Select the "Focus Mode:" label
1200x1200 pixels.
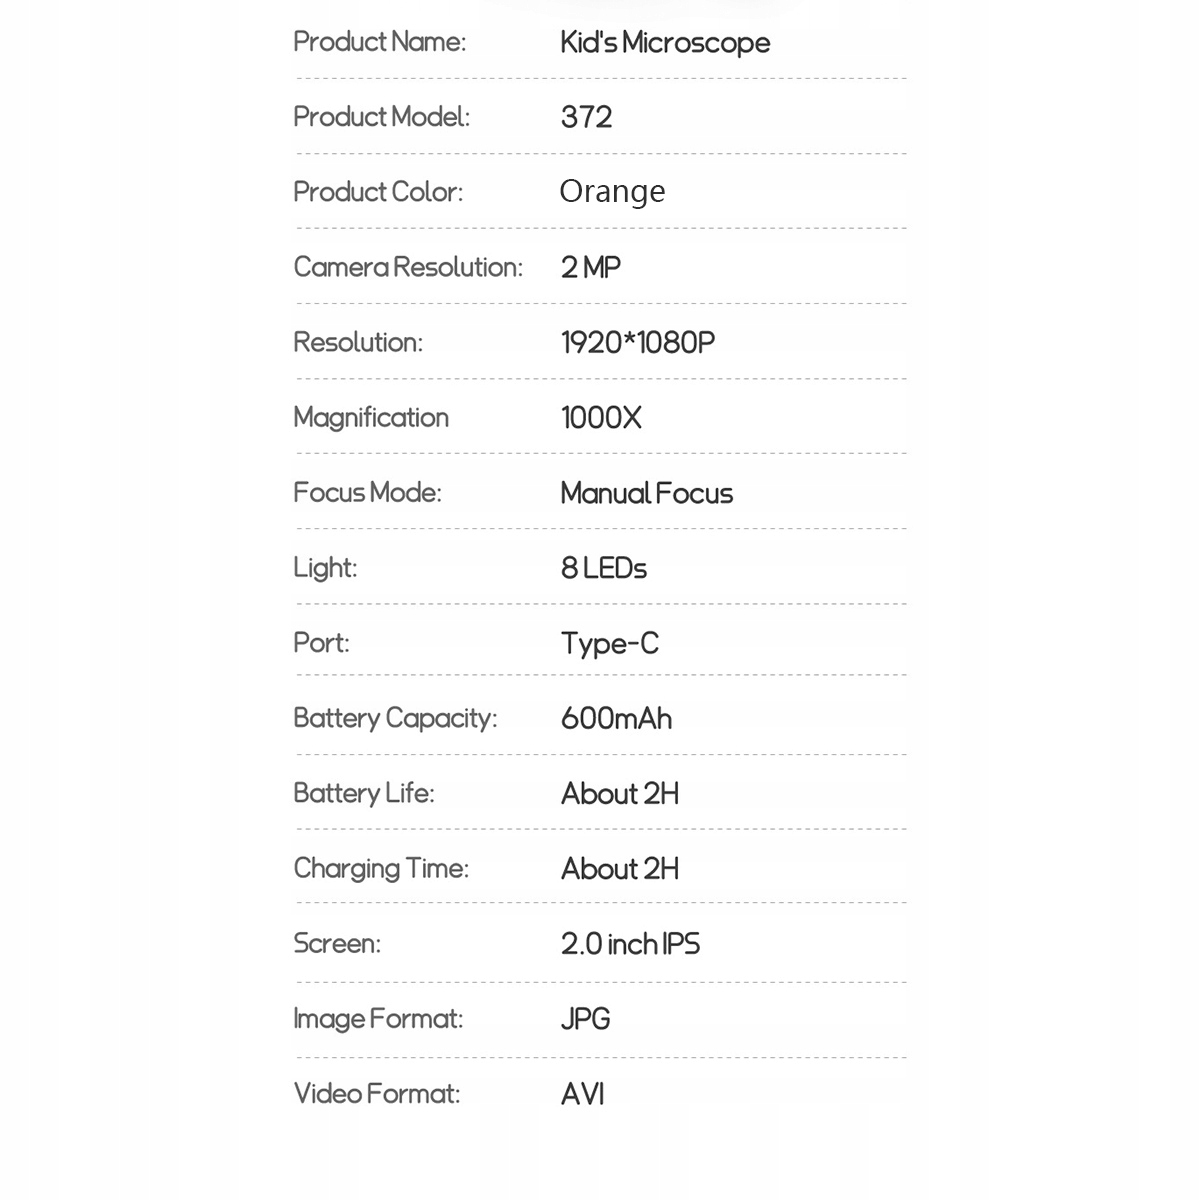[x=367, y=492]
